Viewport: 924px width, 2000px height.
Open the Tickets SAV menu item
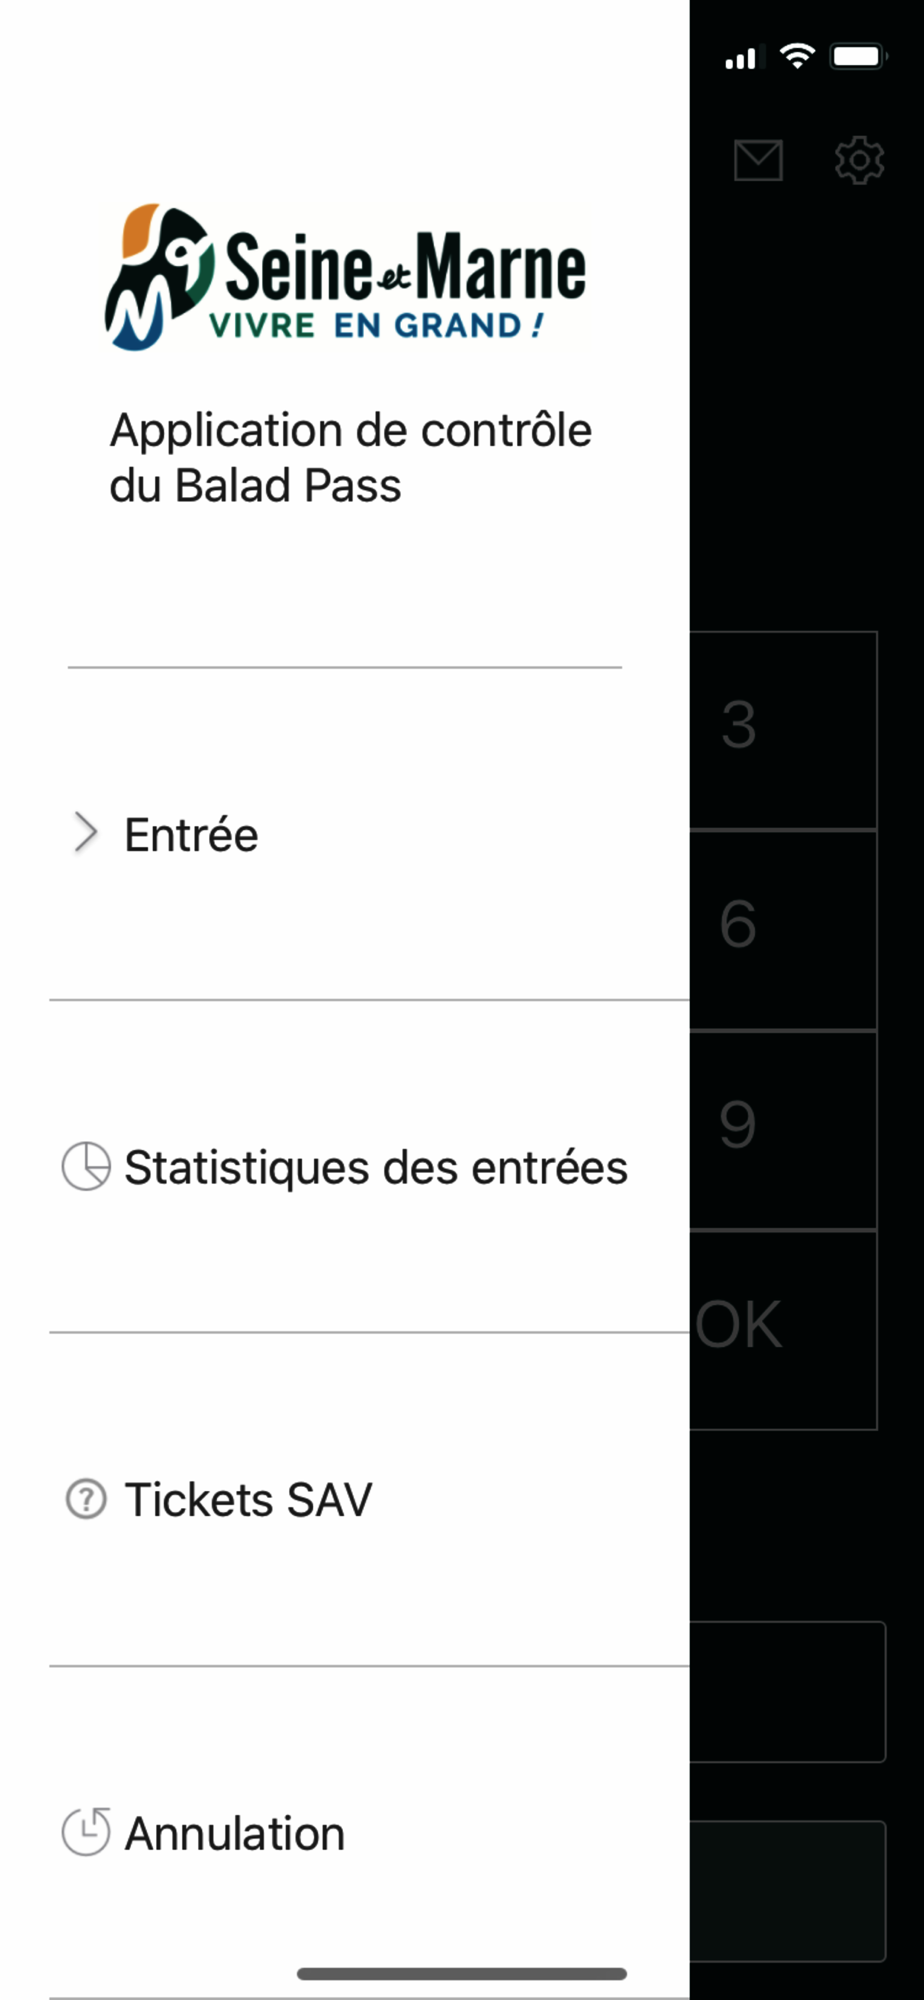click(369, 1500)
